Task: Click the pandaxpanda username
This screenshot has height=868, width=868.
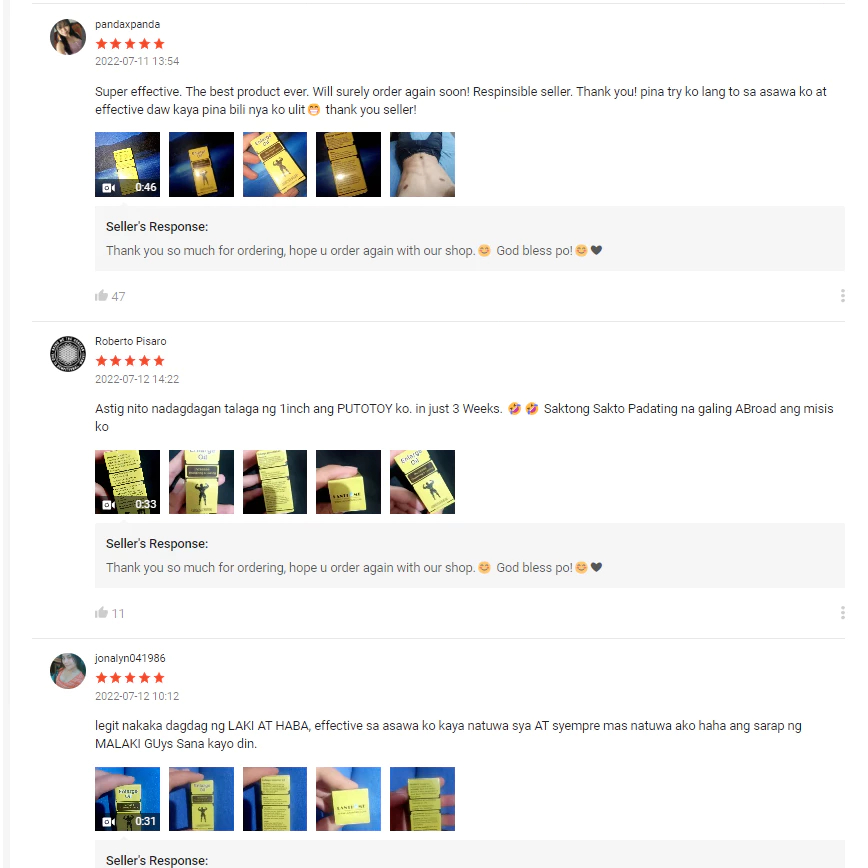Action: coord(127,24)
